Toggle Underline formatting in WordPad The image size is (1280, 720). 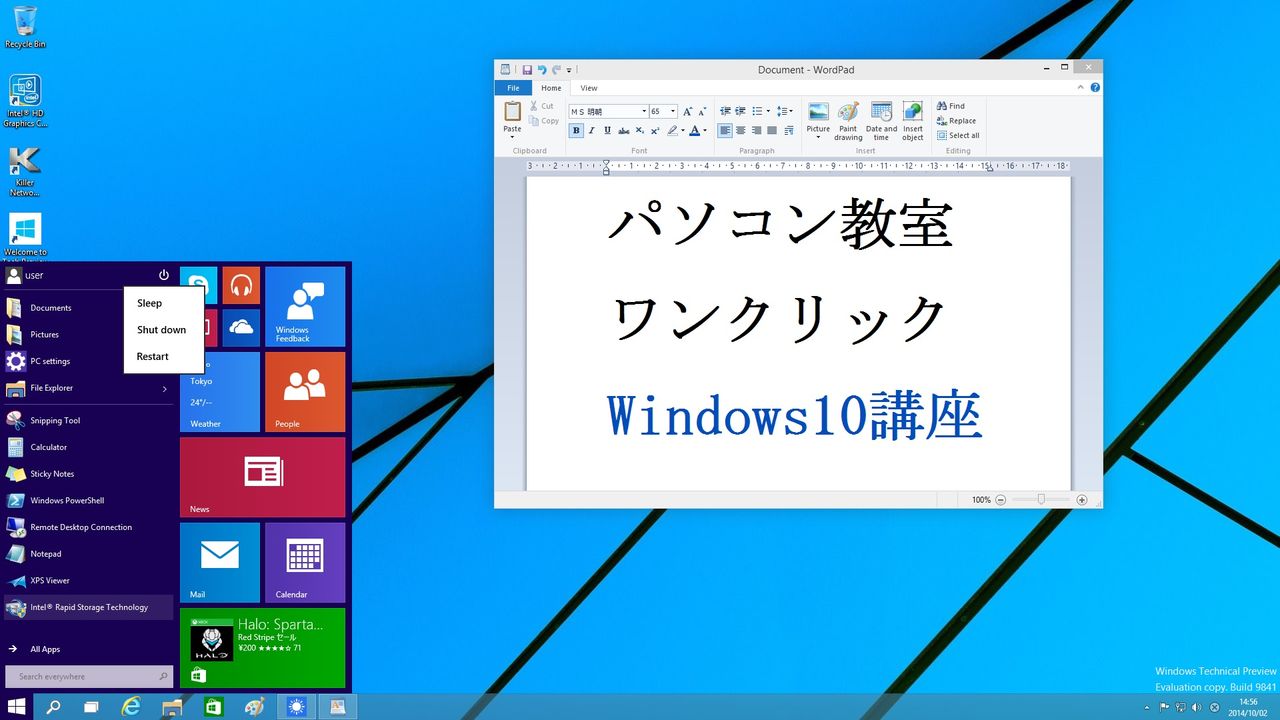[x=607, y=131]
